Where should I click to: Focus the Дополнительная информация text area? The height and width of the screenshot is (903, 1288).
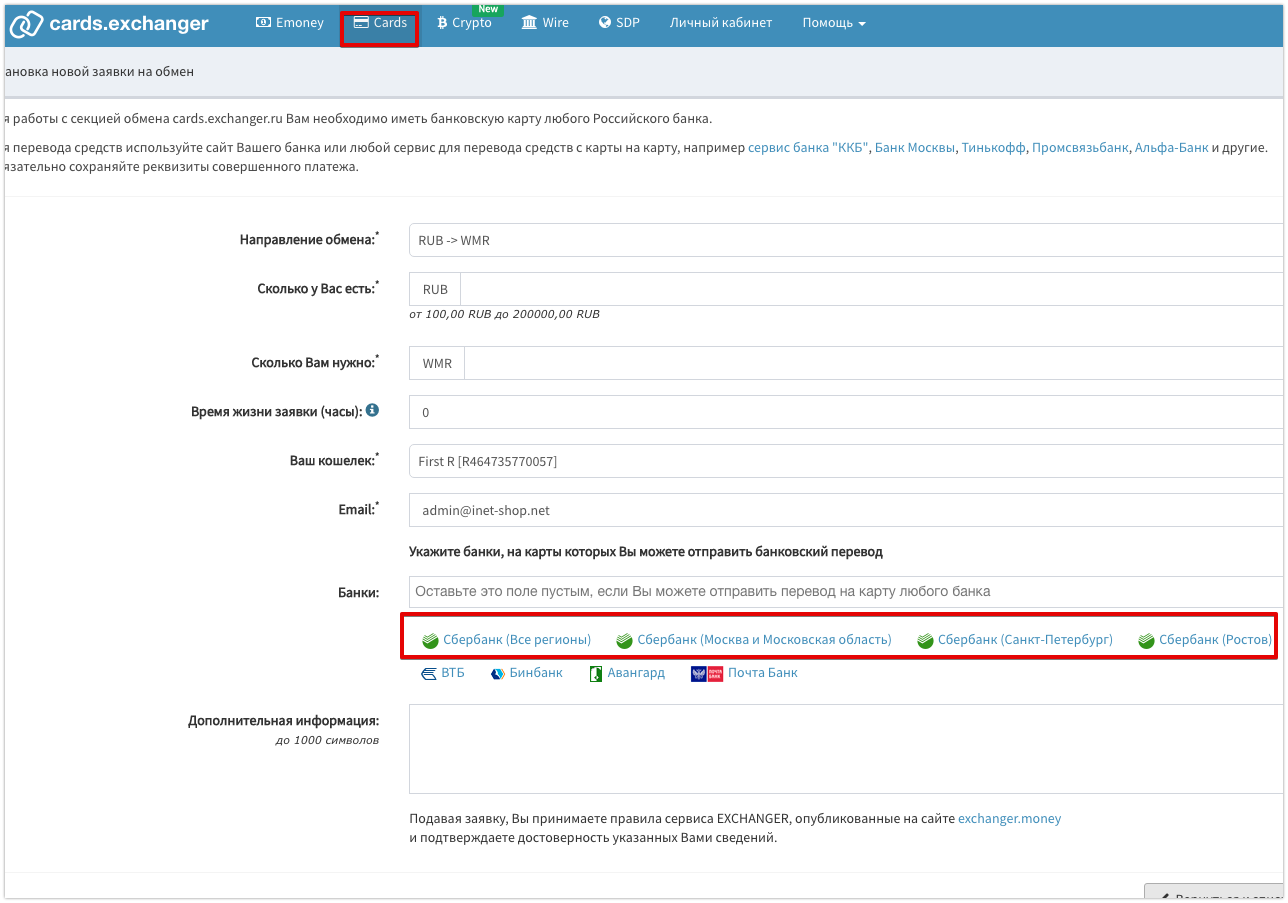[846, 749]
